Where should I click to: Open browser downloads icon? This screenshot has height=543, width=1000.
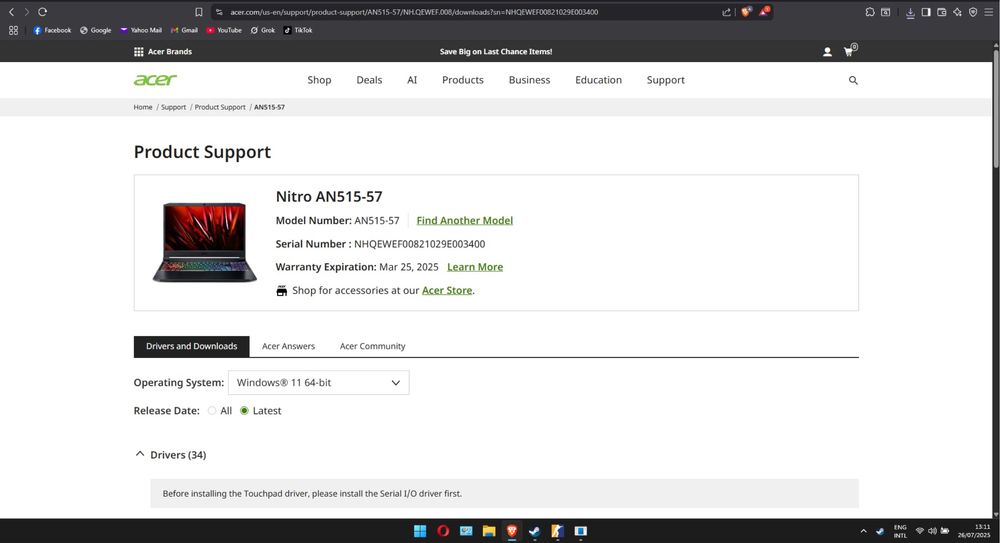coord(910,12)
